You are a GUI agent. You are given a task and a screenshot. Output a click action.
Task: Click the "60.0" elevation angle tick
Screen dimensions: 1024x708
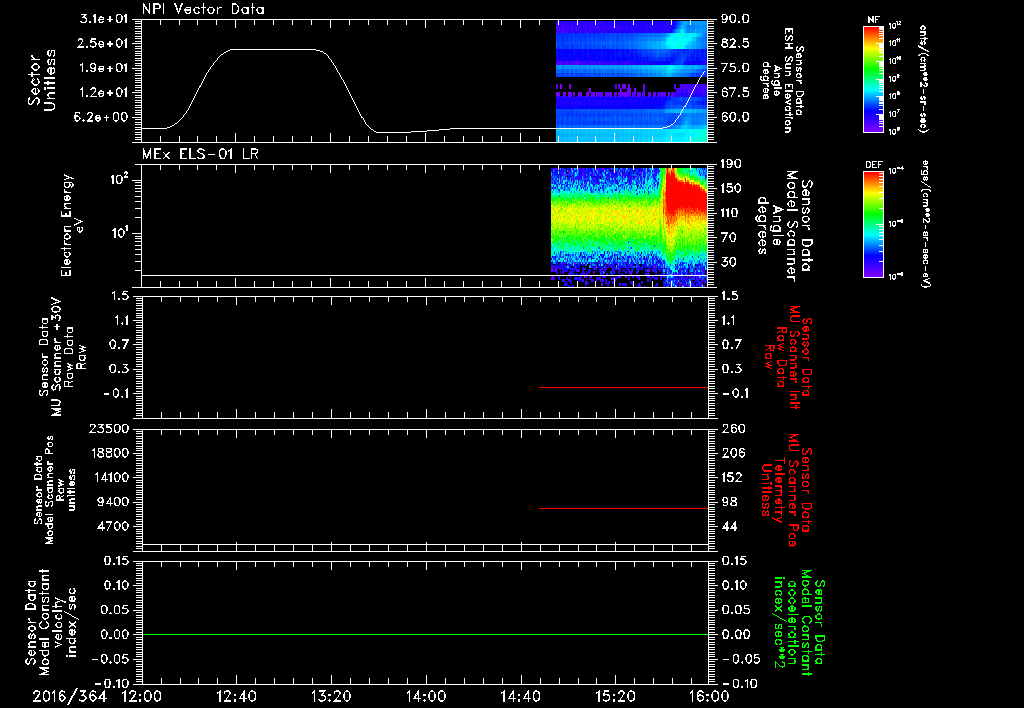(x=735, y=117)
